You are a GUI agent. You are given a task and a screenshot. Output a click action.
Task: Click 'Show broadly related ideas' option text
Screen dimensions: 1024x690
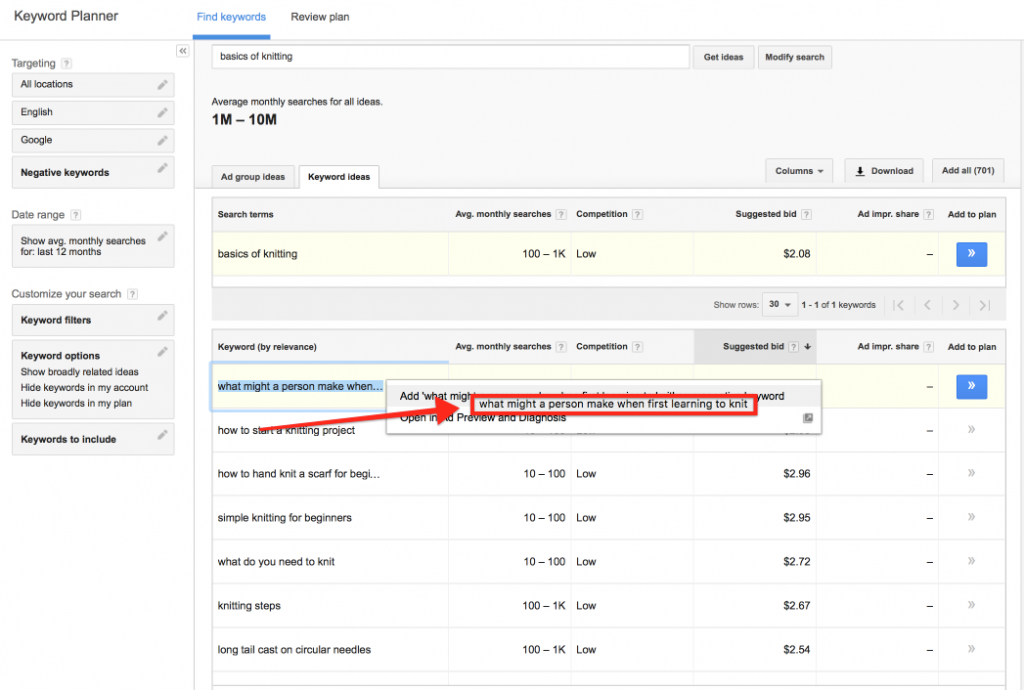[x=80, y=372]
